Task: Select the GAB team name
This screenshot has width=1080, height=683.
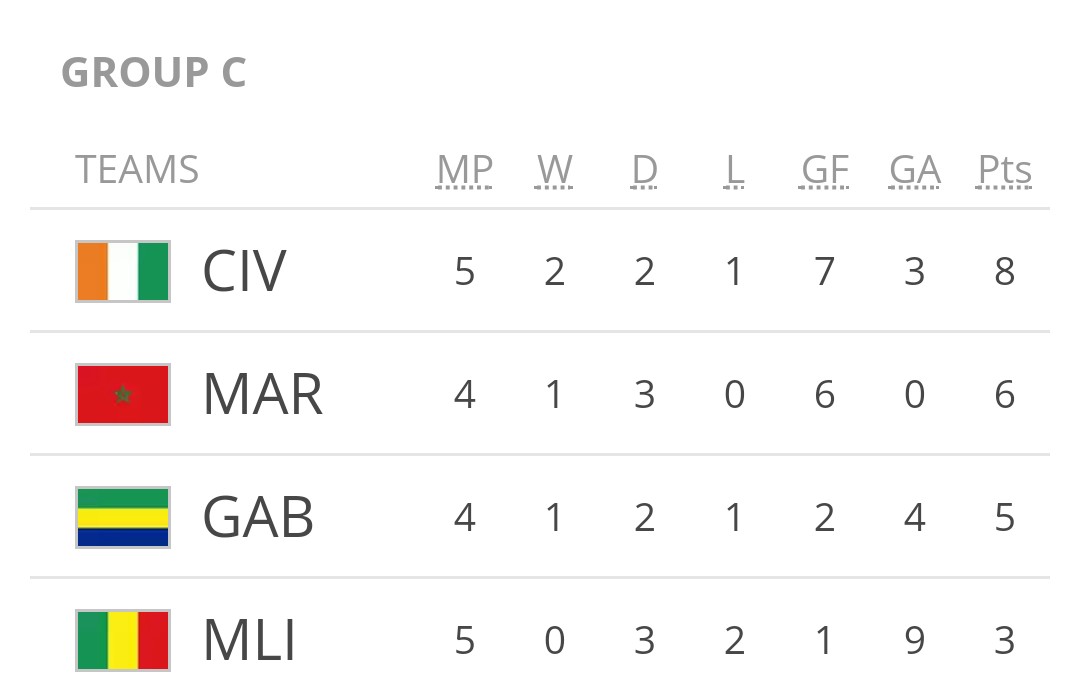Action: click(258, 517)
